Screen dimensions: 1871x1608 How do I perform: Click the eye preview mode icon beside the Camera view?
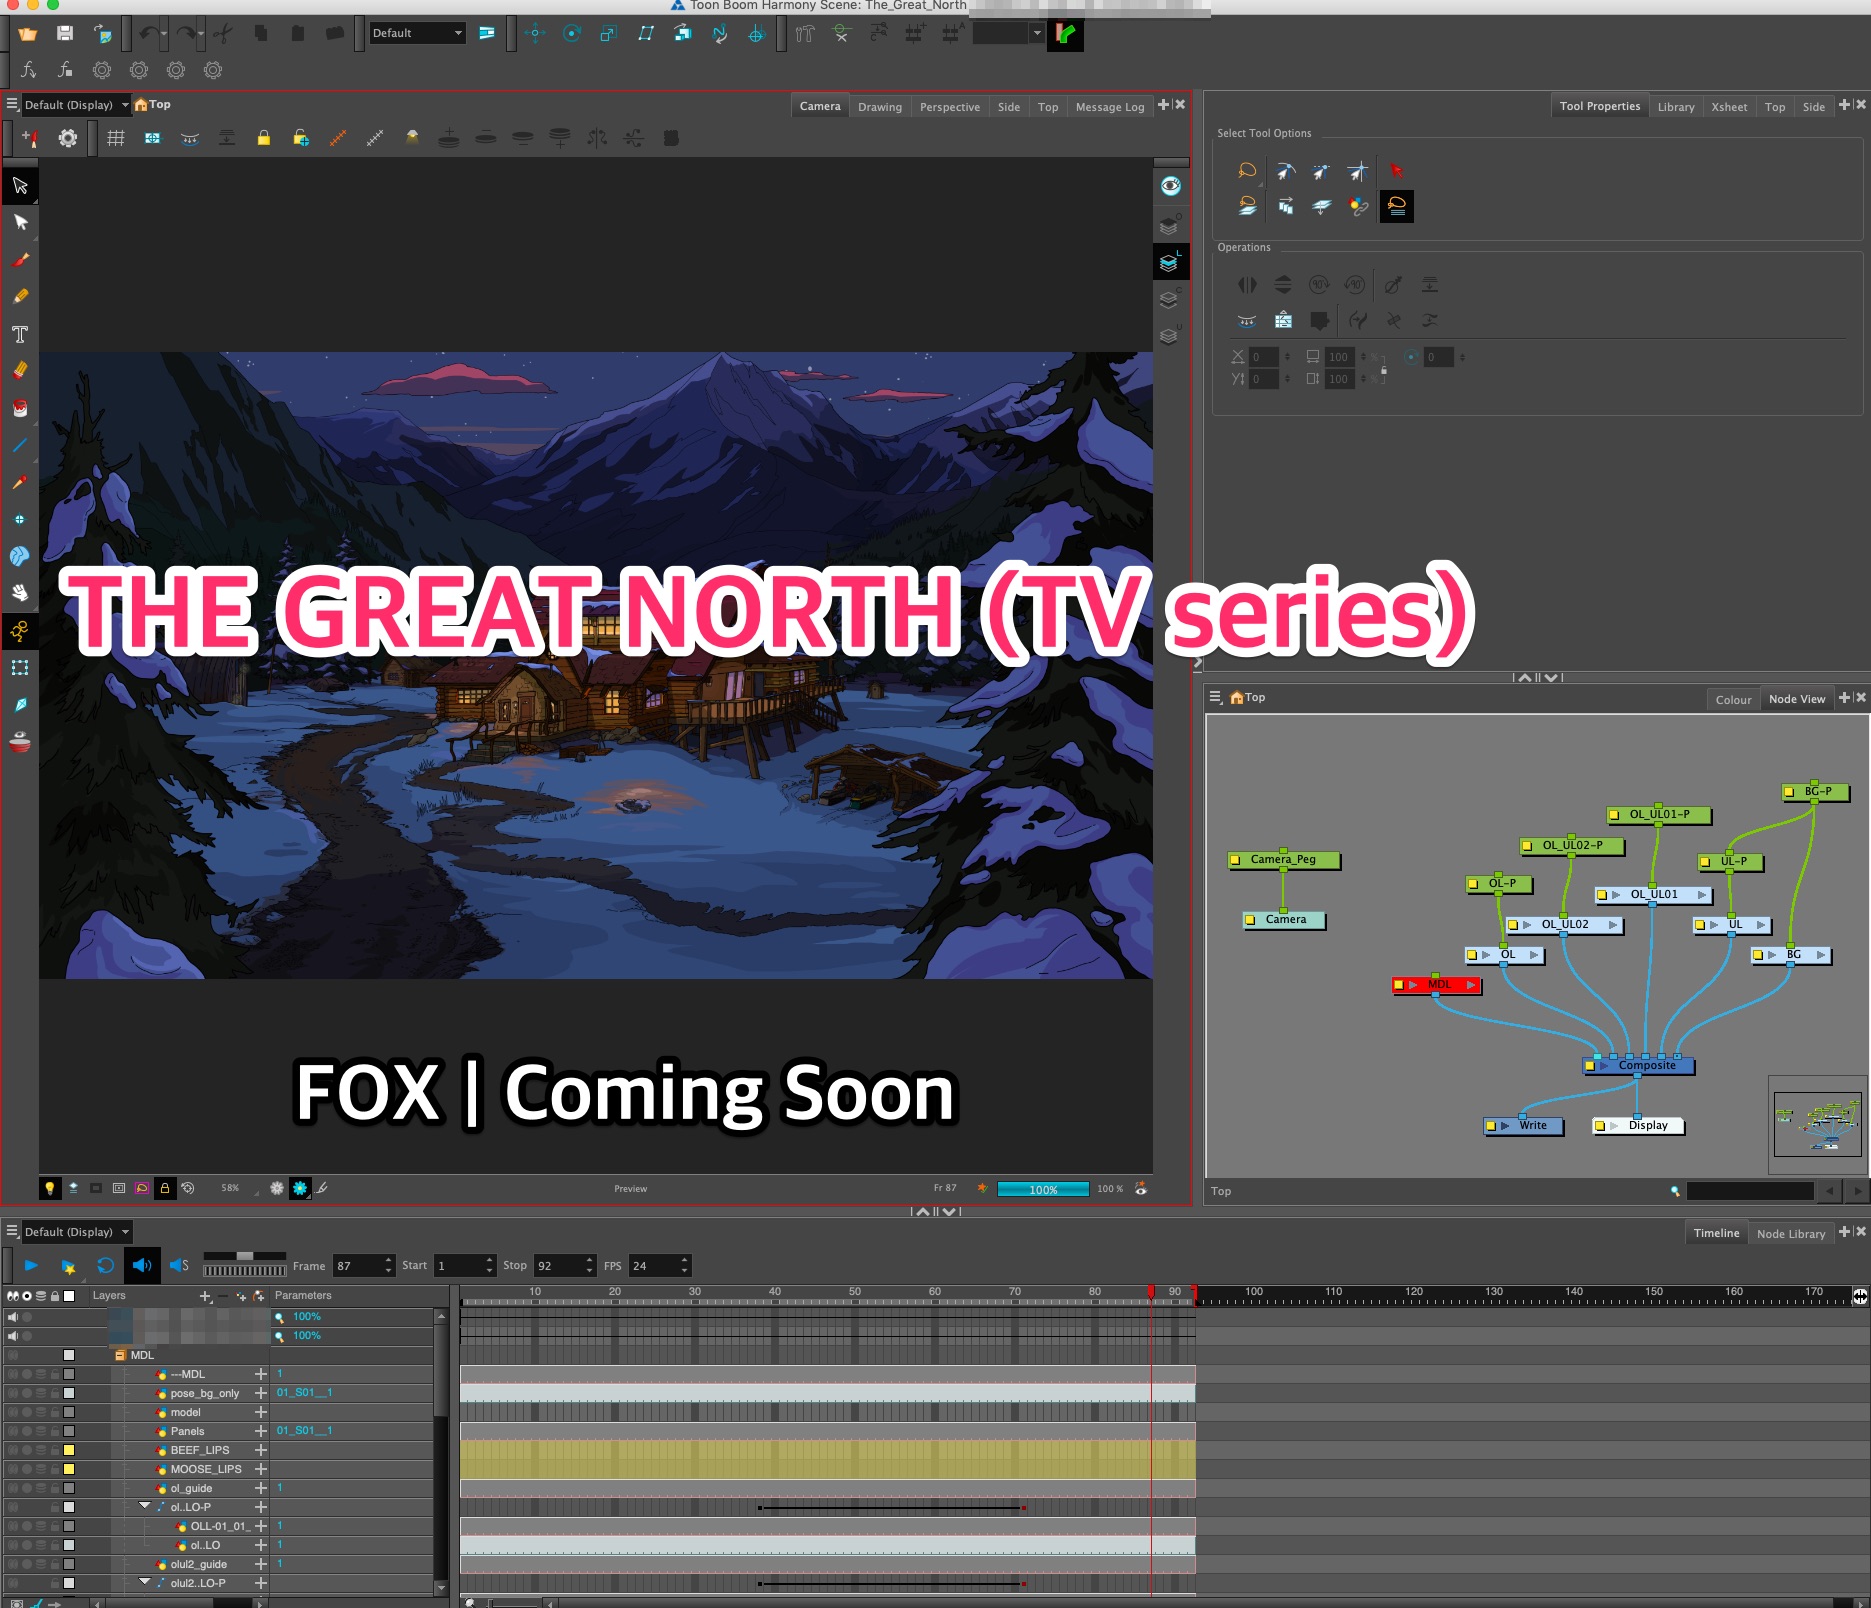click(1170, 186)
